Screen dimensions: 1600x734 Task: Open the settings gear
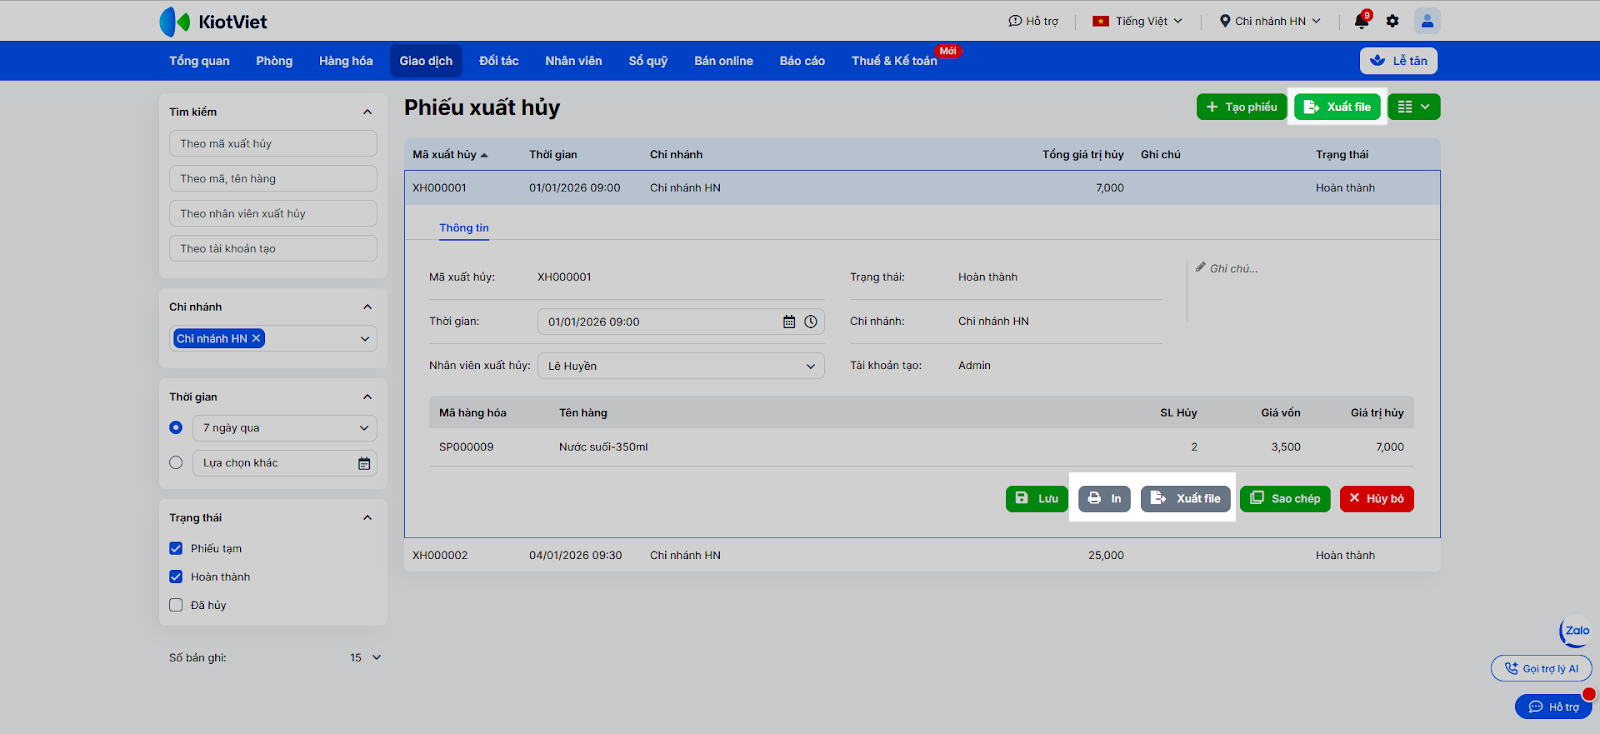click(x=1392, y=21)
